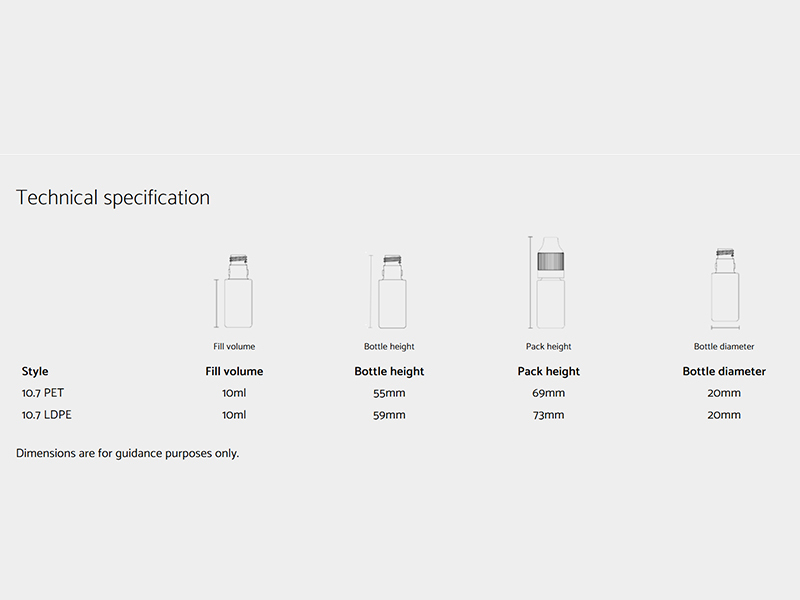Select the bottle diameter diagram illustration

click(x=724, y=288)
